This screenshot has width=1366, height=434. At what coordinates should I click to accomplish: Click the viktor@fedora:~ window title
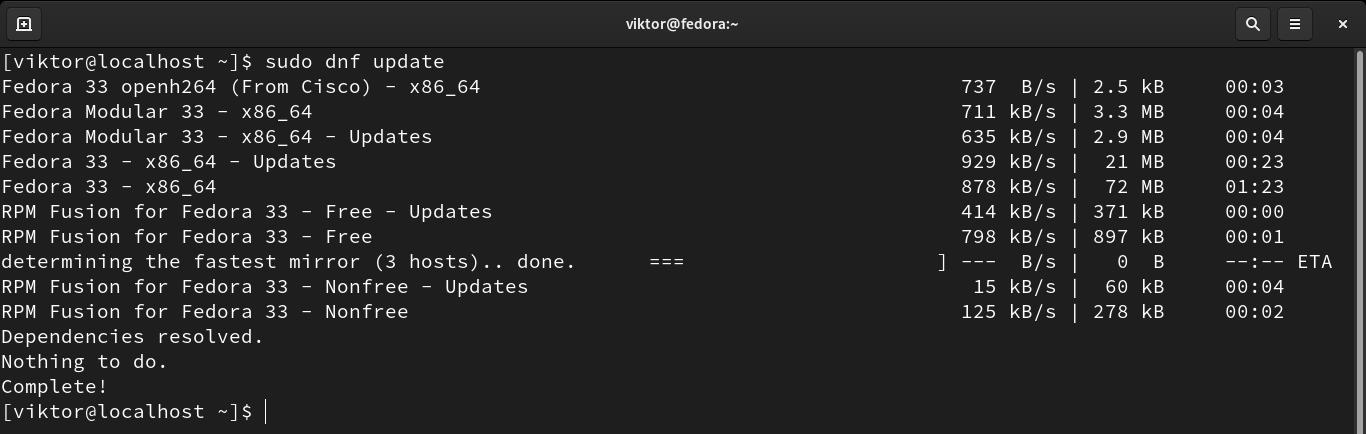tap(682, 24)
